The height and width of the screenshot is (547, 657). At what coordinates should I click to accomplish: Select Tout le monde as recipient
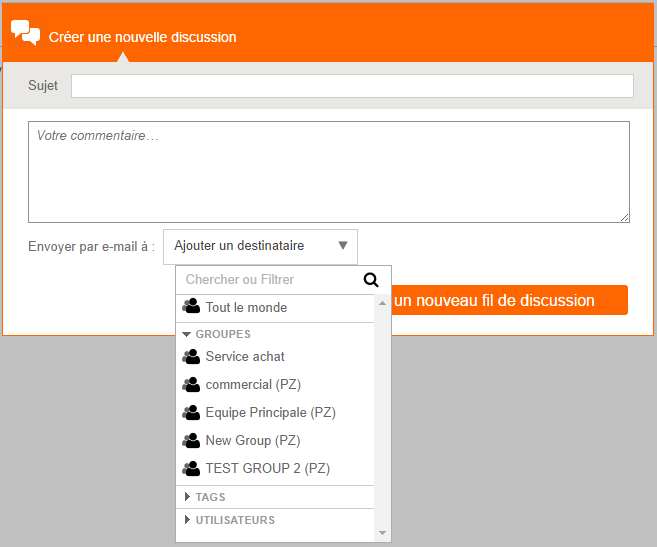[x=246, y=307]
